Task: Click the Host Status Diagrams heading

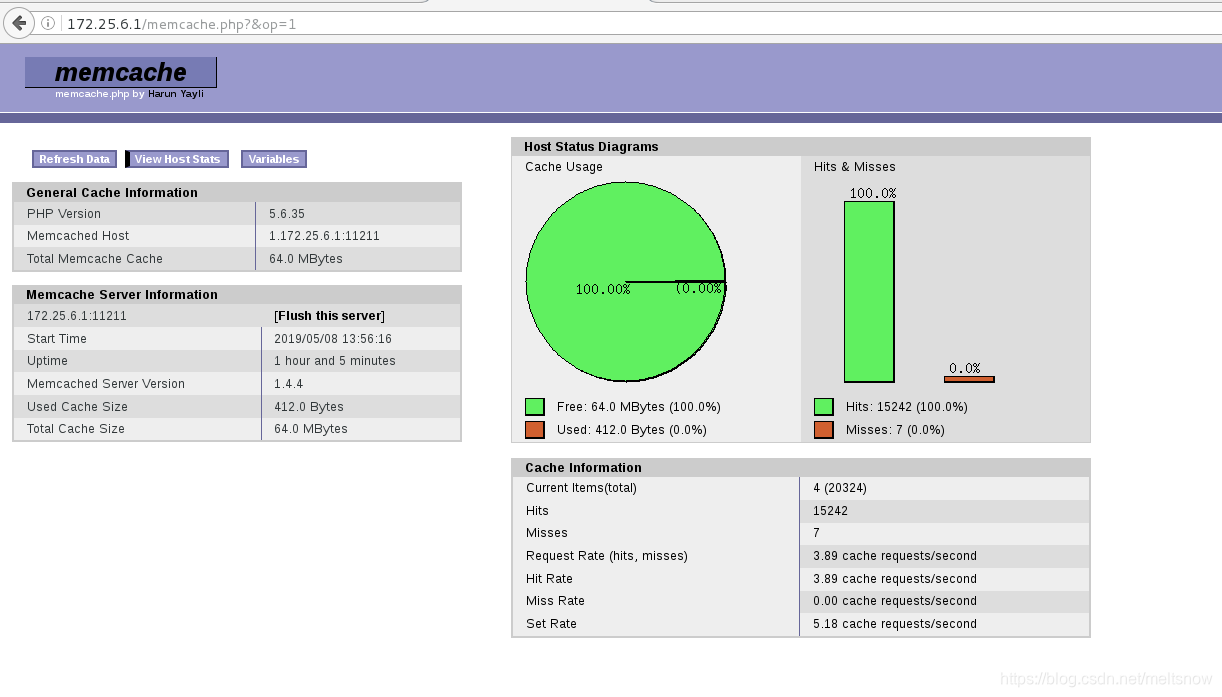Action: tap(591, 146)
